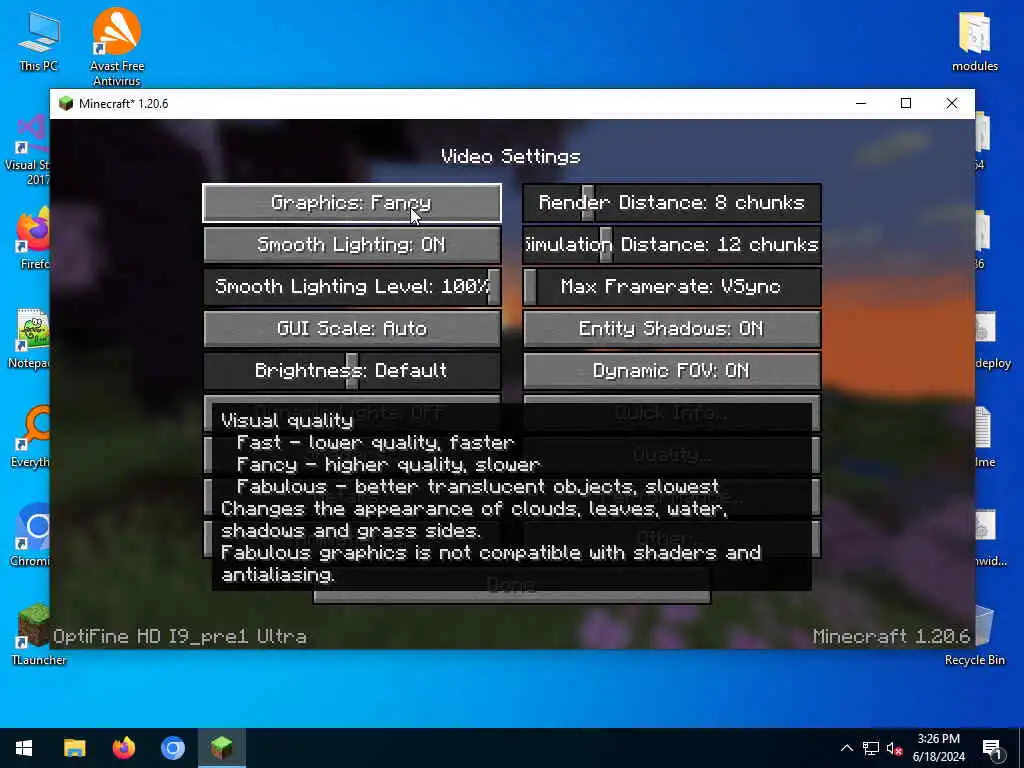Adjust Simulation Distance: 12 chunks slider
1024x768 pixels.
672,245
